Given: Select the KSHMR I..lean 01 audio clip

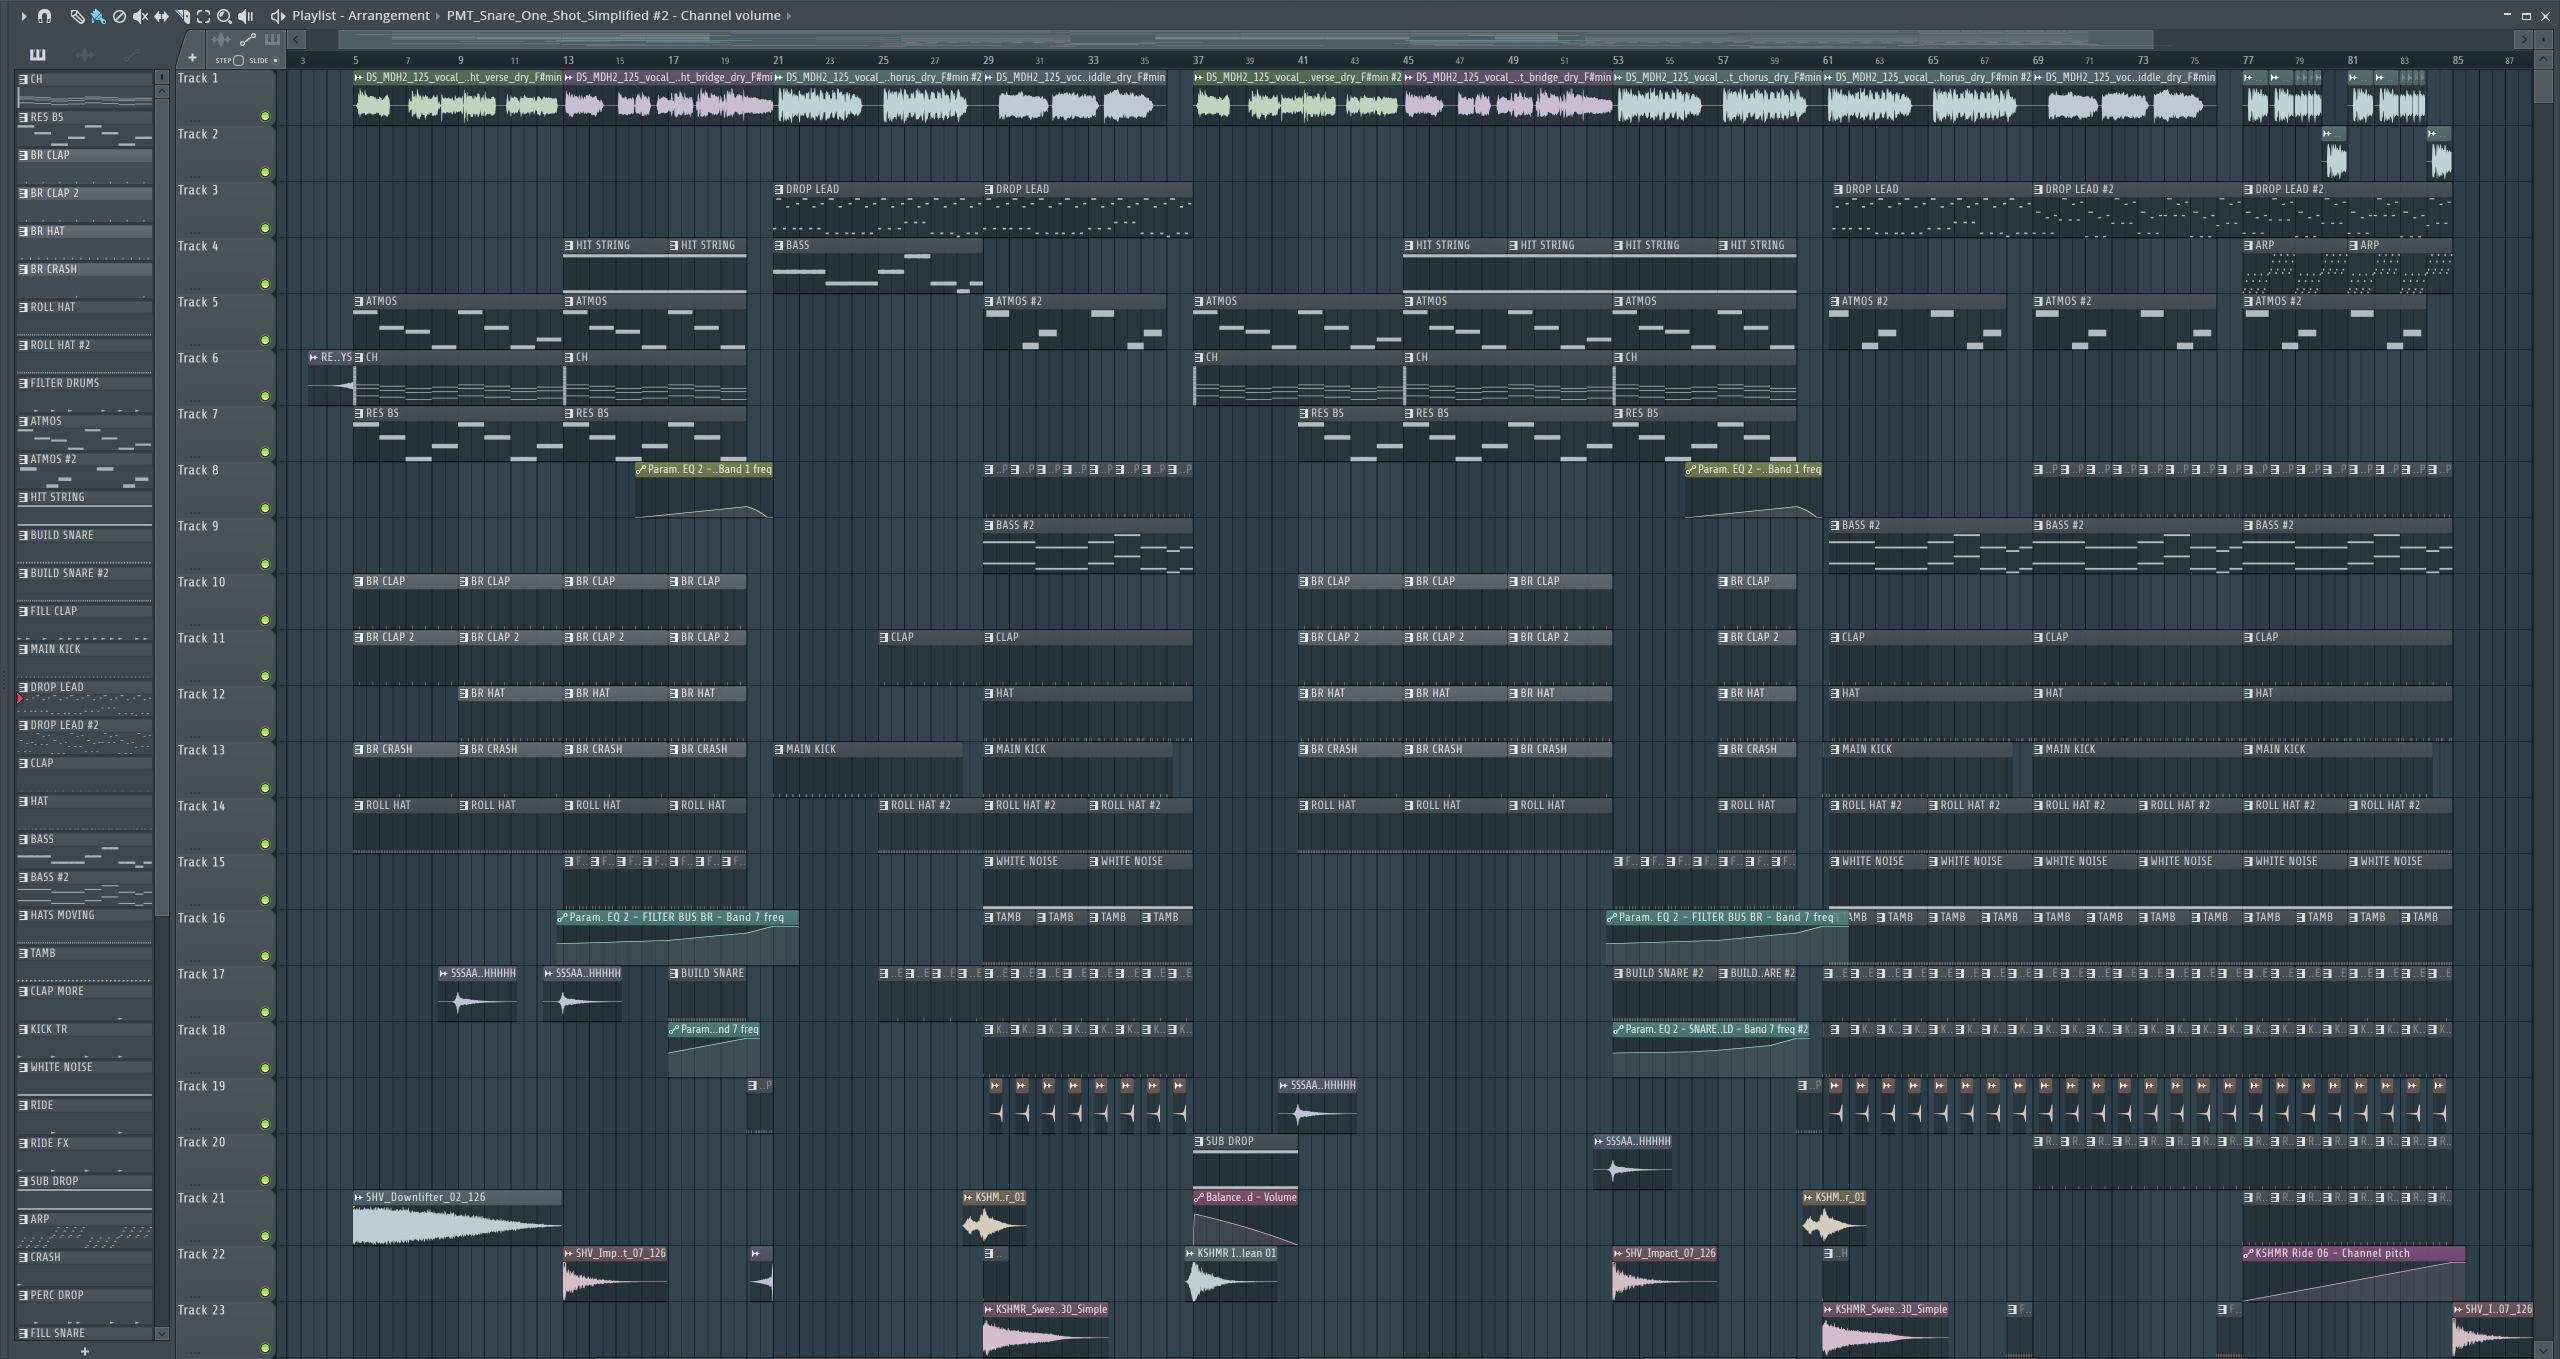Looking at the screenshot, I should point(1231,1274).
